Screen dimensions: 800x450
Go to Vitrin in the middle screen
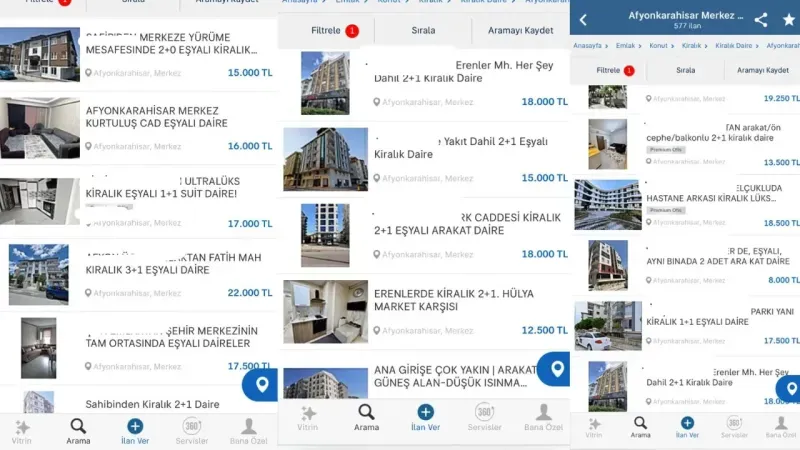[x=309, y=417]
